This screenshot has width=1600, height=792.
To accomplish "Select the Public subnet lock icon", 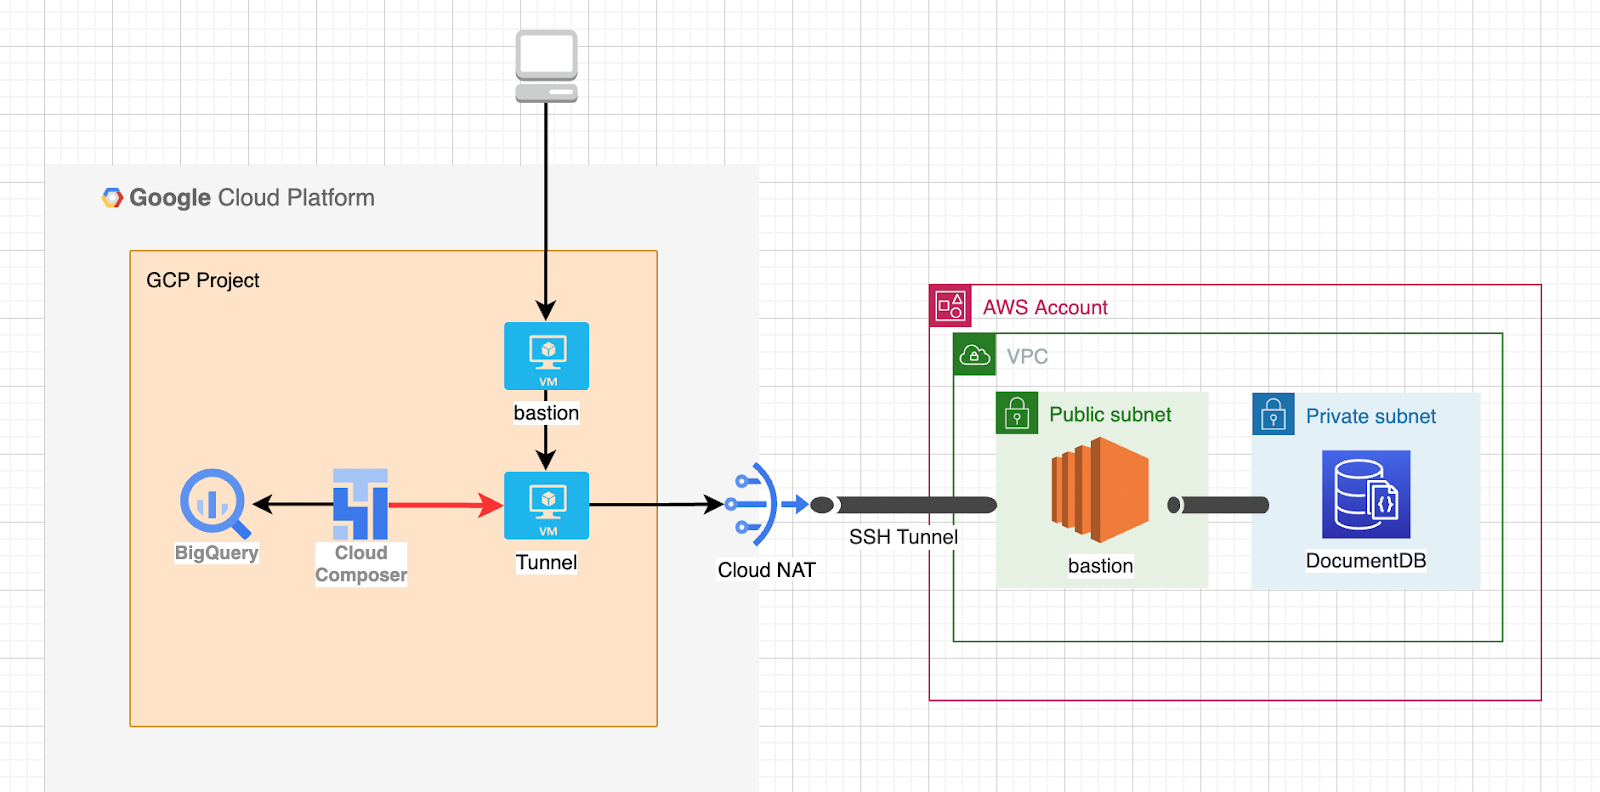I will [x=1017, y=413].
